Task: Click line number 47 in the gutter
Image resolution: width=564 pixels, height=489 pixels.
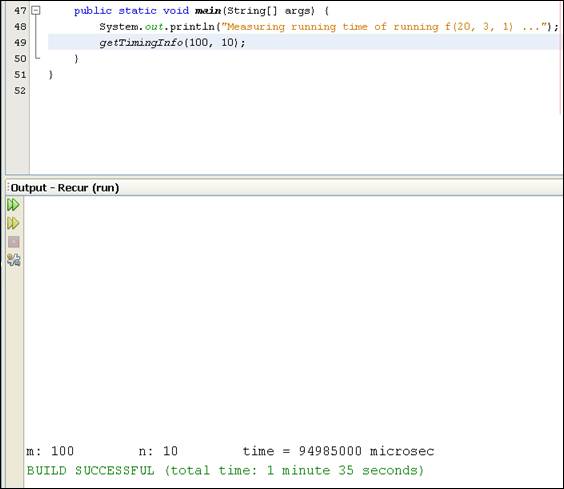Action: (x=20, y=11)
